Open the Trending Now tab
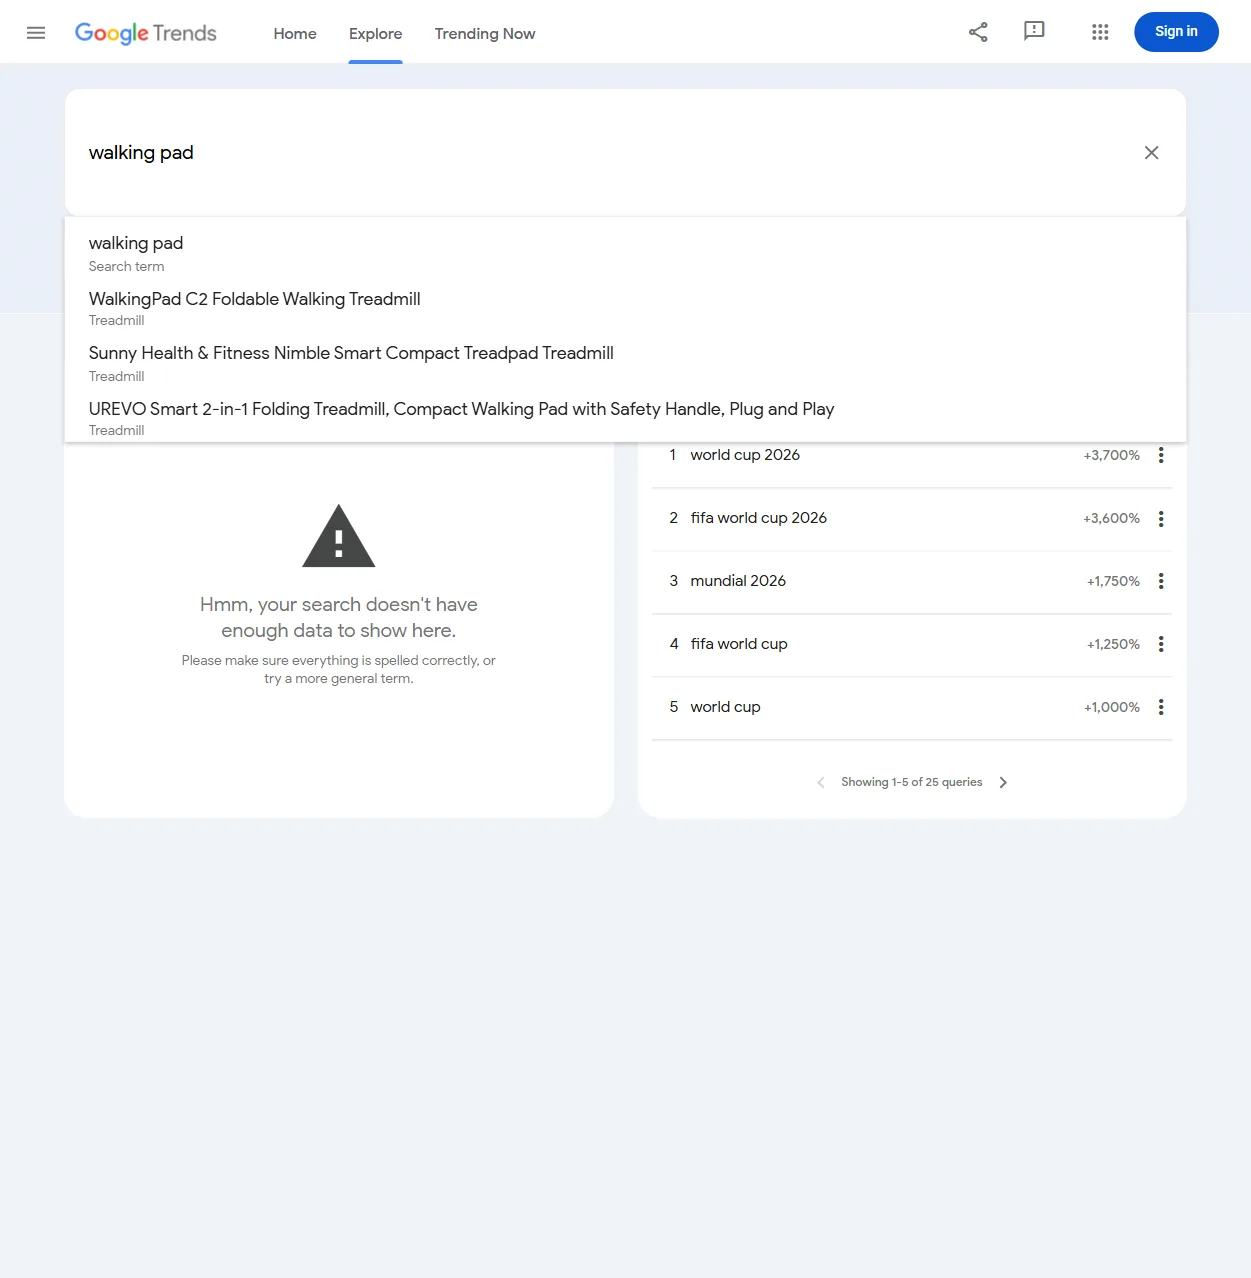Image resolution: width=1251 pixels, height=1278 pixels. point(485,33)
